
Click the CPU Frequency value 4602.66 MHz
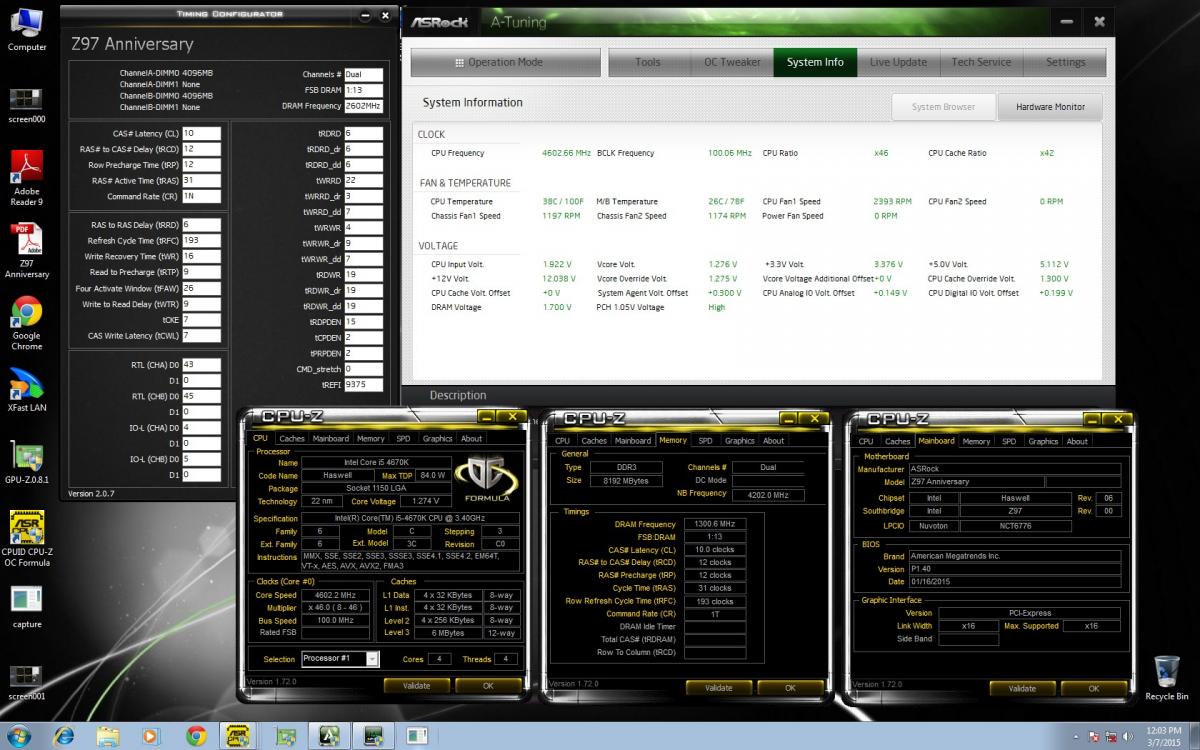click(x=567, y=153)
